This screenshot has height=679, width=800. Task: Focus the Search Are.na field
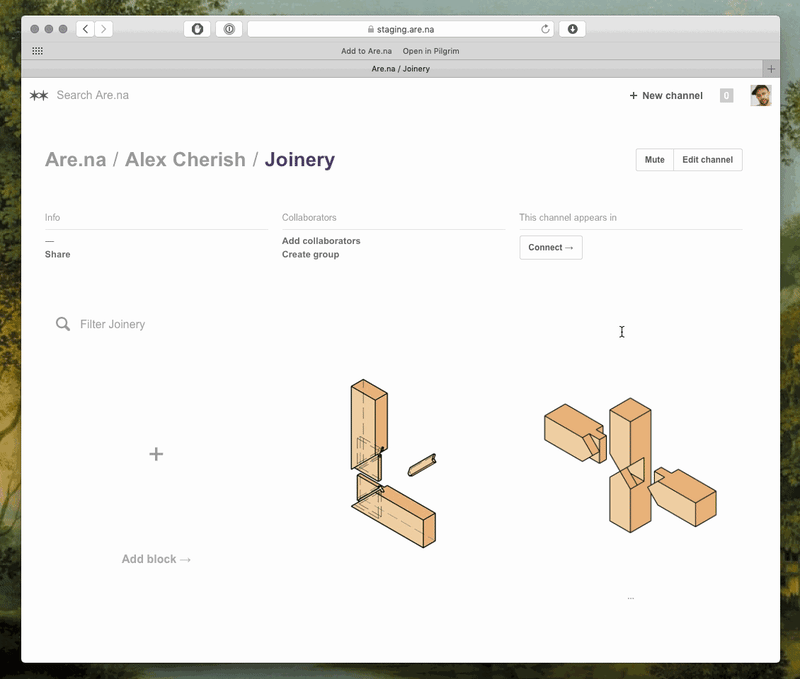coord(92,95)
